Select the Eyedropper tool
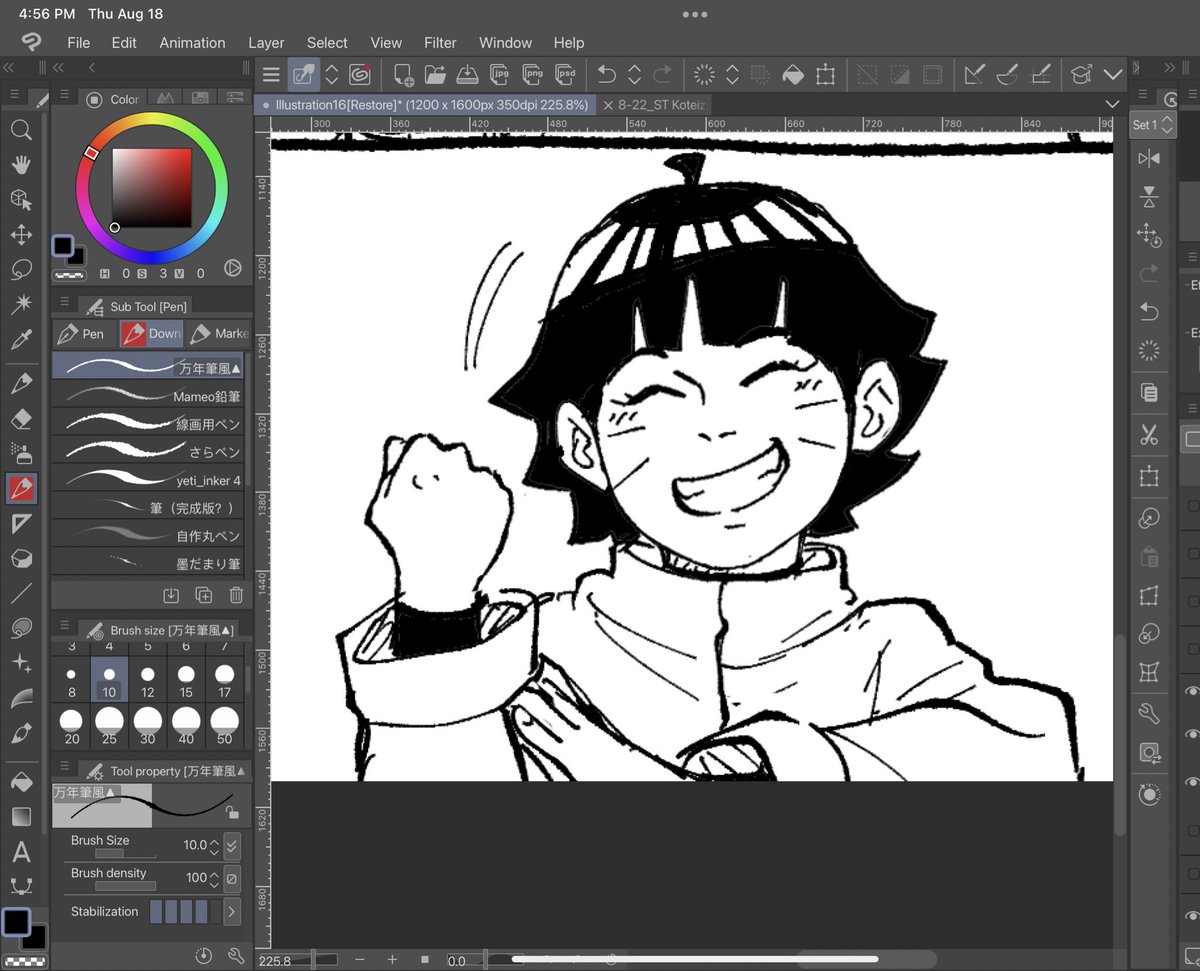1200x971 pixels. click(21, 340)
